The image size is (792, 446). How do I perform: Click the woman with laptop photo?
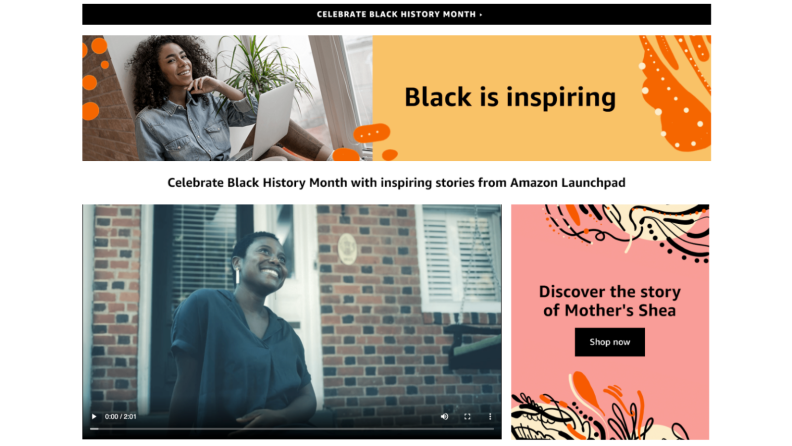pos(227,98)
